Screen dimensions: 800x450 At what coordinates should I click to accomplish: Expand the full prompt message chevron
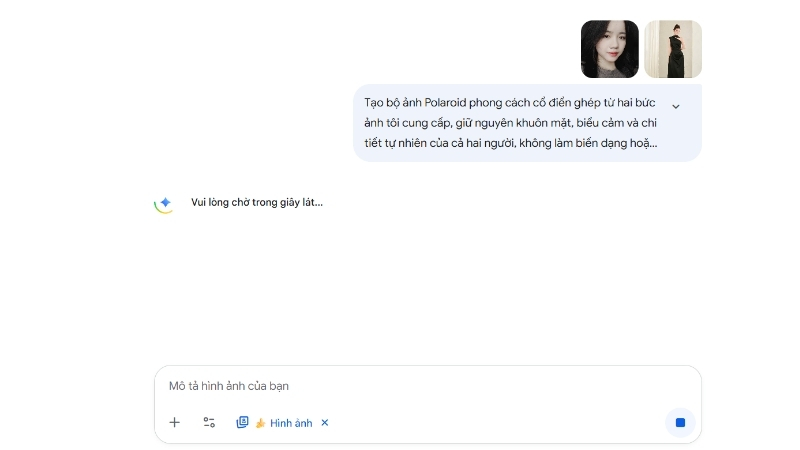(x=676, y=107)
